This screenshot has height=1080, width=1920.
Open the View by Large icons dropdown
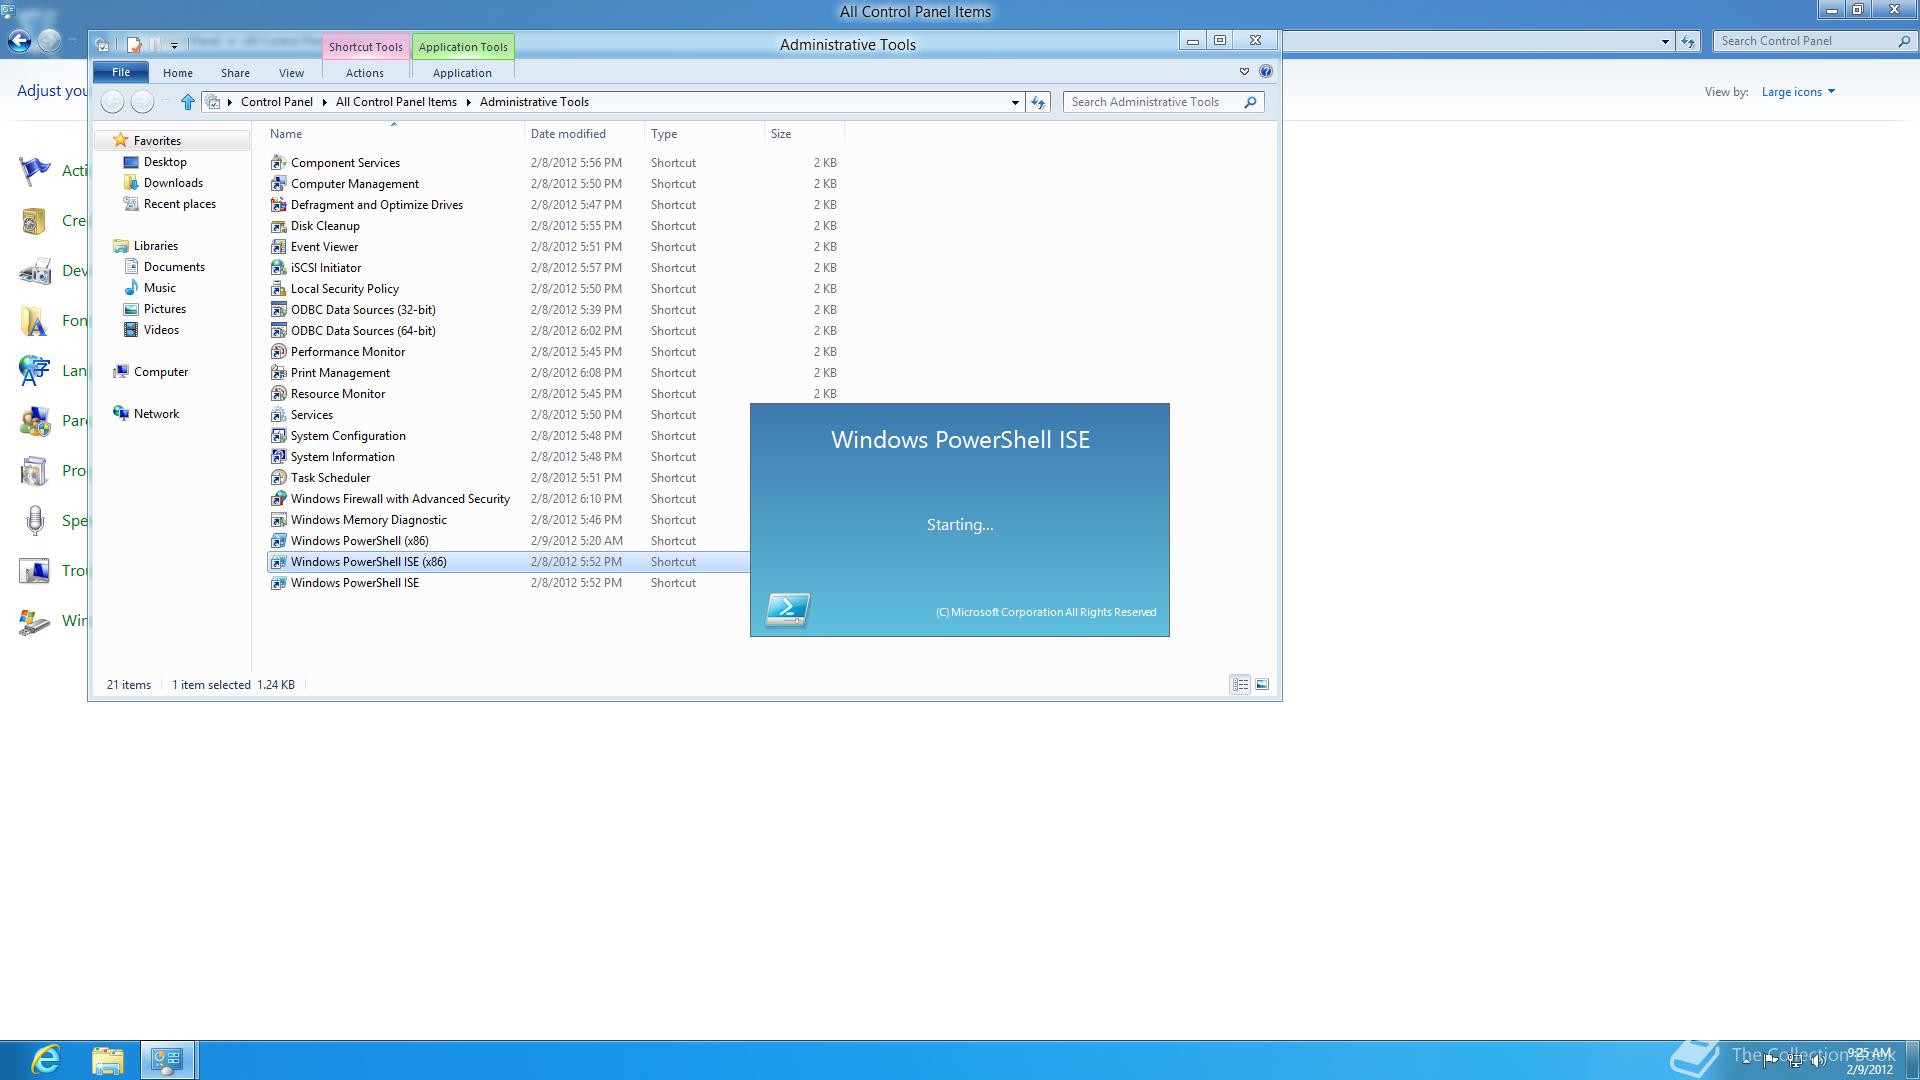click(1798, 92)
